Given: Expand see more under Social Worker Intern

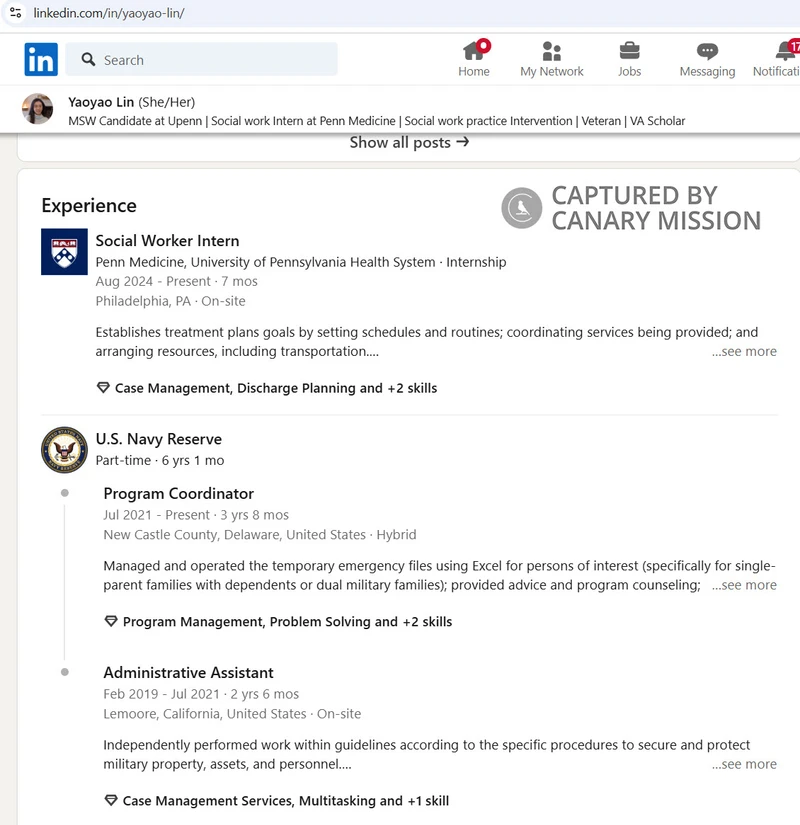Looking at the screenshot, I should coord(744,351).
